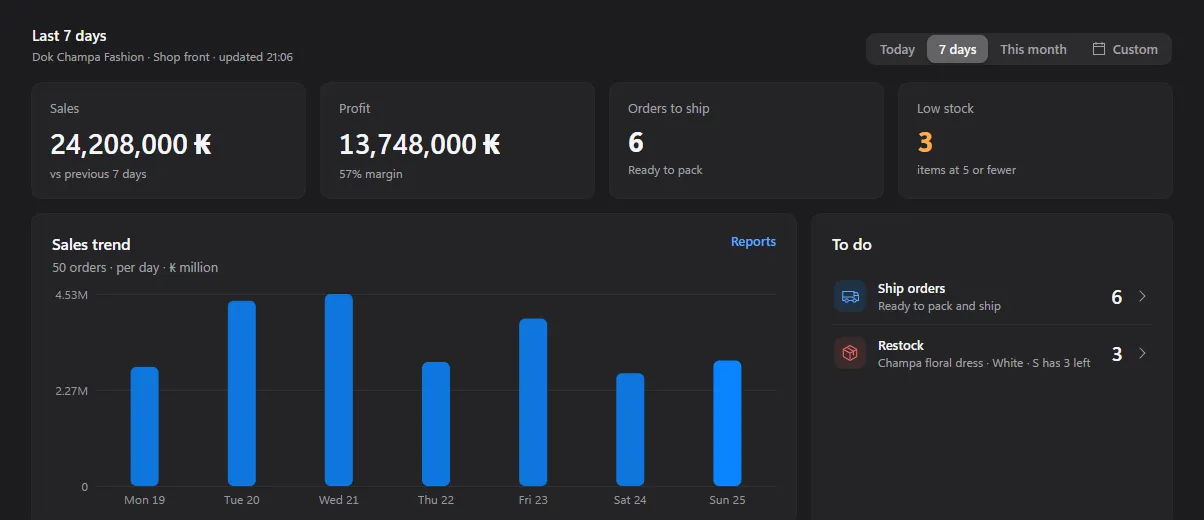Click the Wed 21 axis label
This screenshot has width=1204, height=520.
[339, 500]
